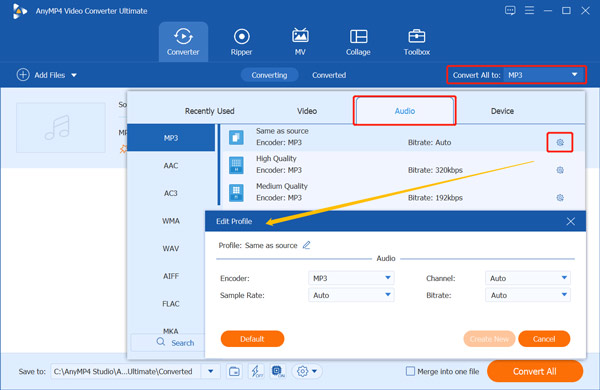
Task: Select the Medium Quality profile icon
Action: pyautogui.click(x=236, y=193)
